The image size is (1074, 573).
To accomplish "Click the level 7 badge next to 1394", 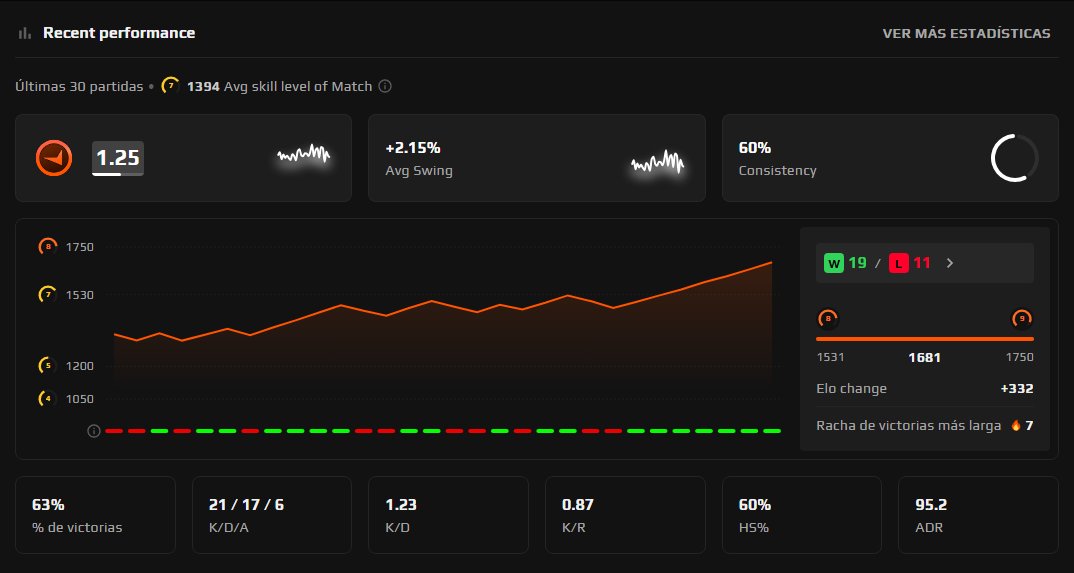I will (170, 86).
